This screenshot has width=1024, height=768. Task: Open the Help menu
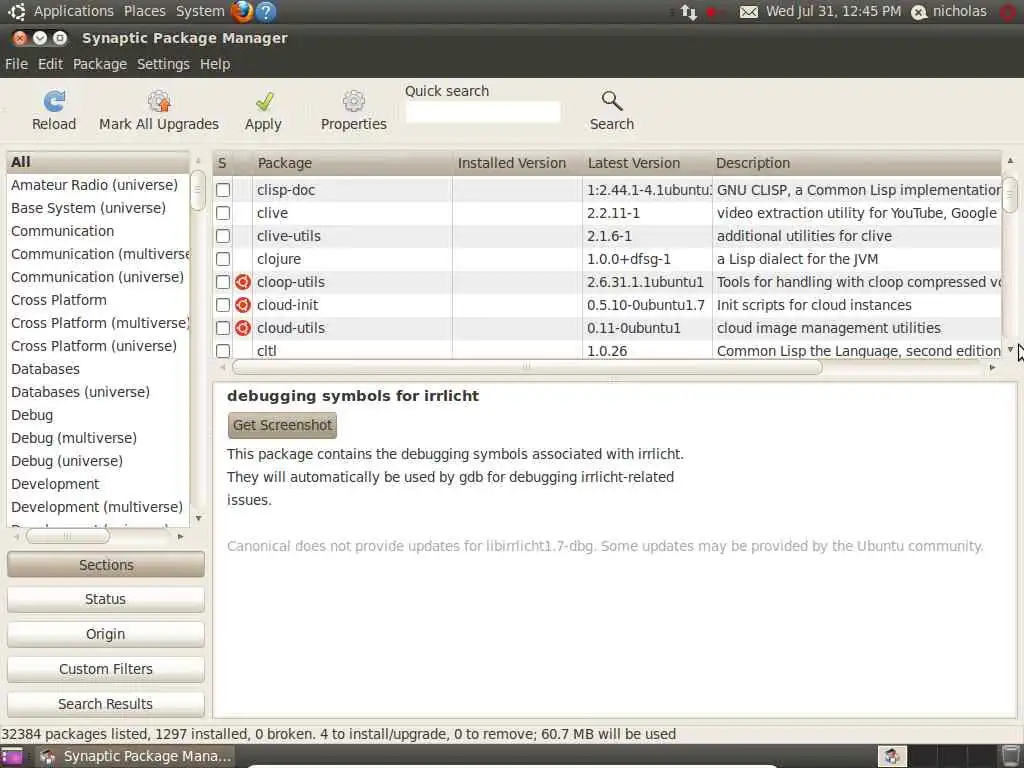[215, 64]
